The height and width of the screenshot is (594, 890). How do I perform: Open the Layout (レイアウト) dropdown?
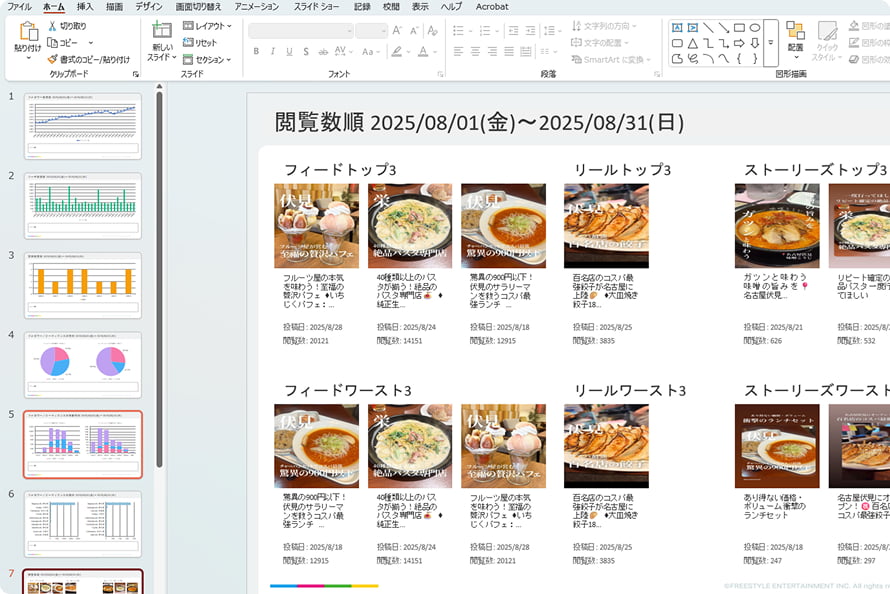tap(208, 26)
